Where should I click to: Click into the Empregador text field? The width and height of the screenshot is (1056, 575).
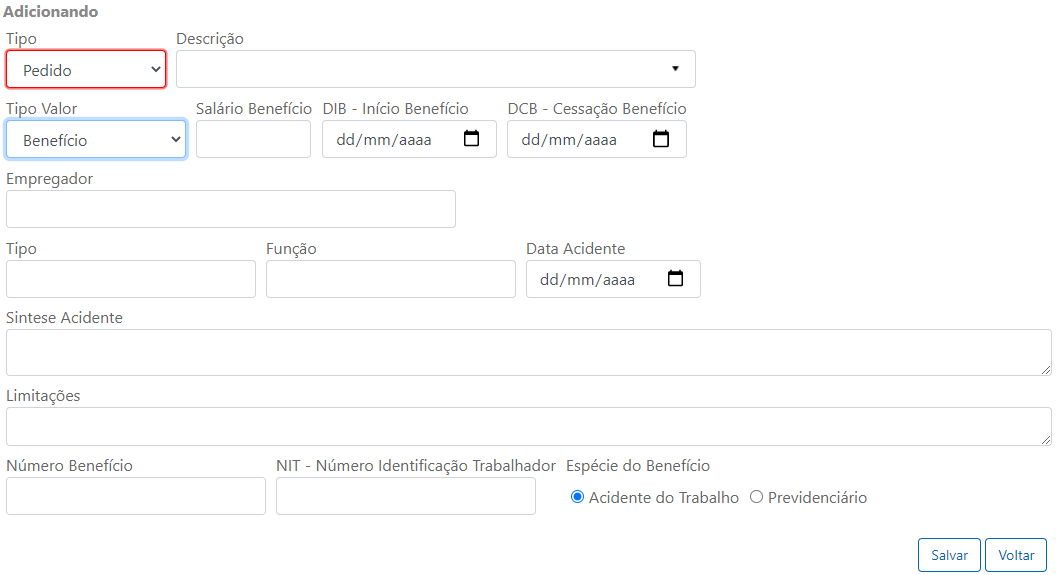pyautogui.click(x=231, y=209)
